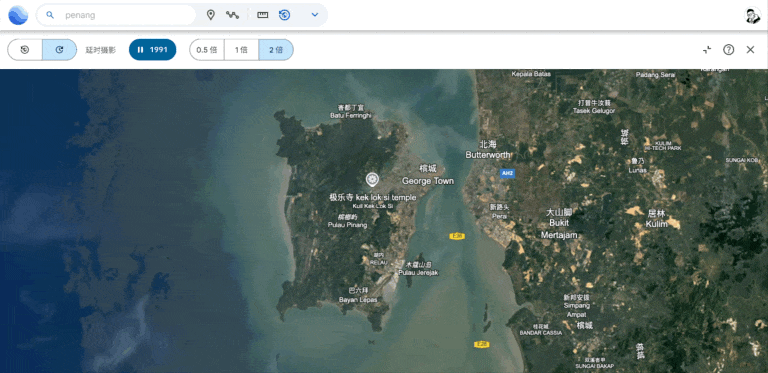Click the Google Earth logo

click(18, 15)
